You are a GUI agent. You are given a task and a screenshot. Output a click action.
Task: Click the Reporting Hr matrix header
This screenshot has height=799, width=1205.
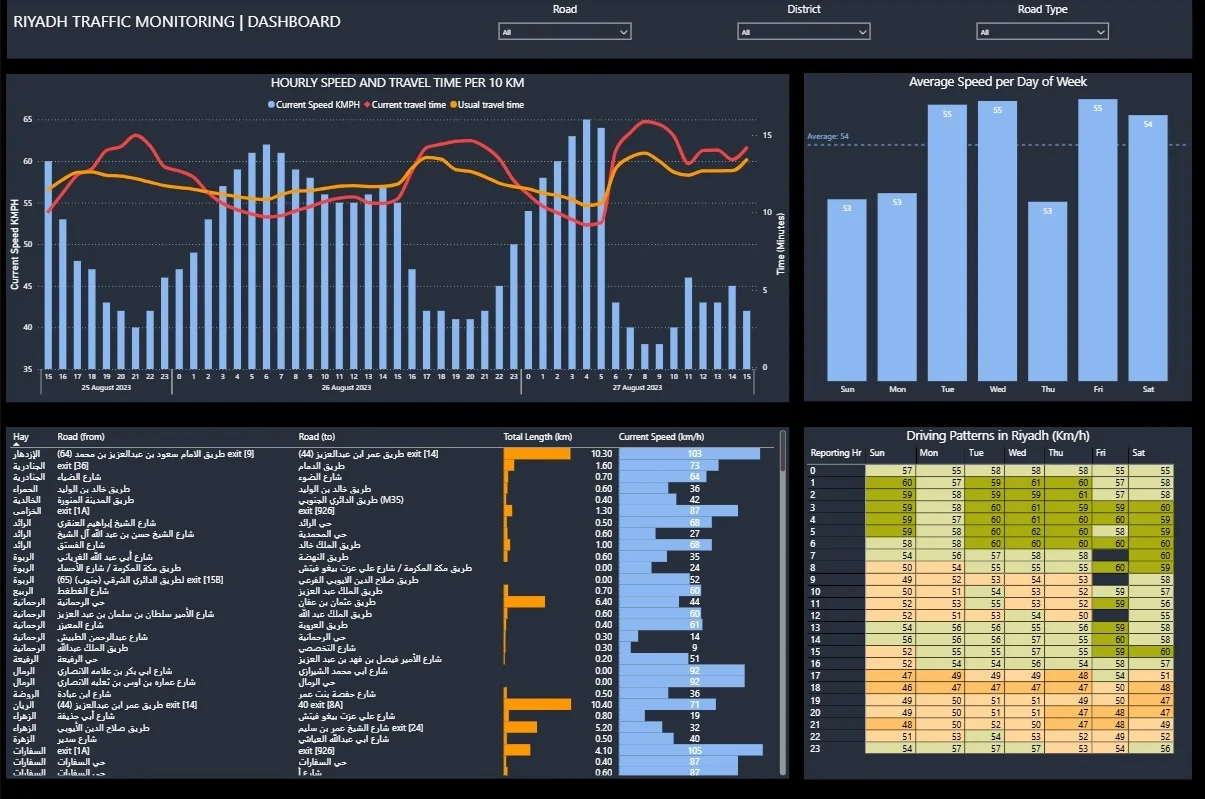point(836,453)
